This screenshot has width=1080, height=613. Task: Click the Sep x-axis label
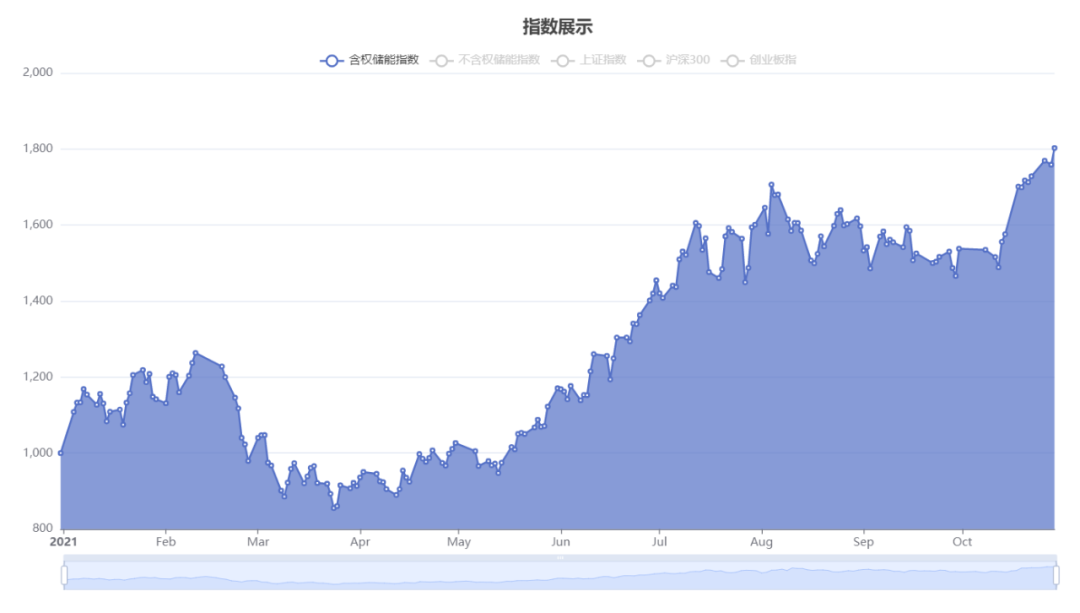[863, 542]
